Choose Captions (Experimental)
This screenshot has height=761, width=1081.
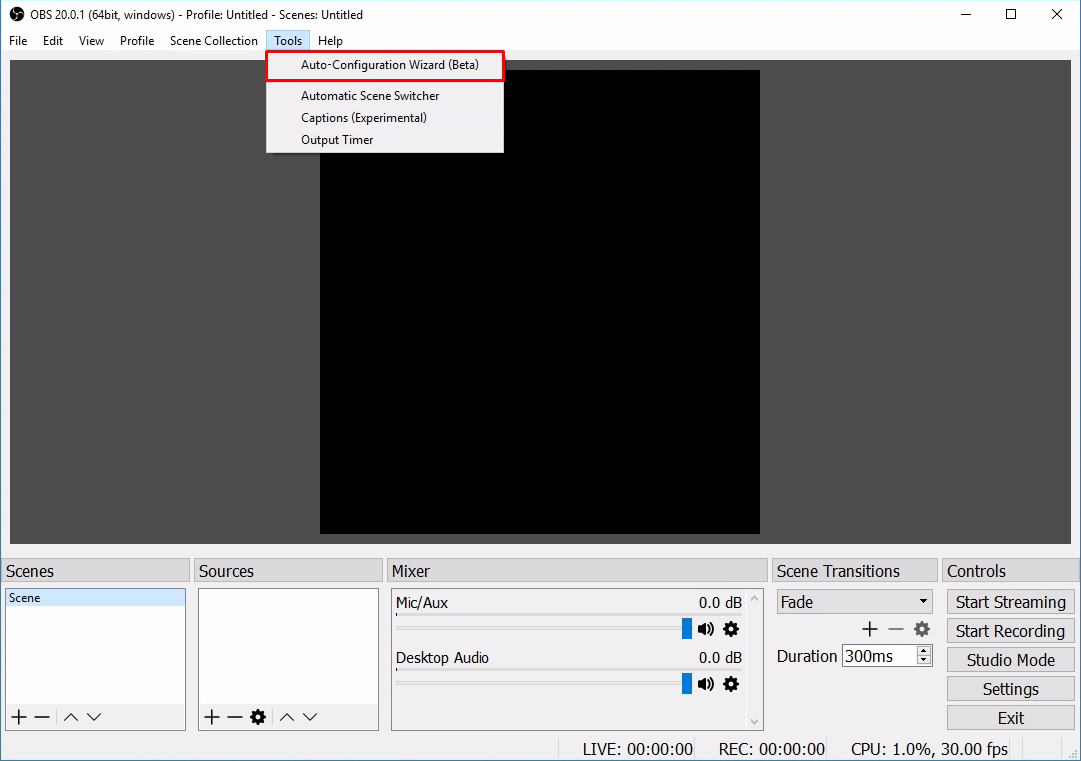pos(385,118)
